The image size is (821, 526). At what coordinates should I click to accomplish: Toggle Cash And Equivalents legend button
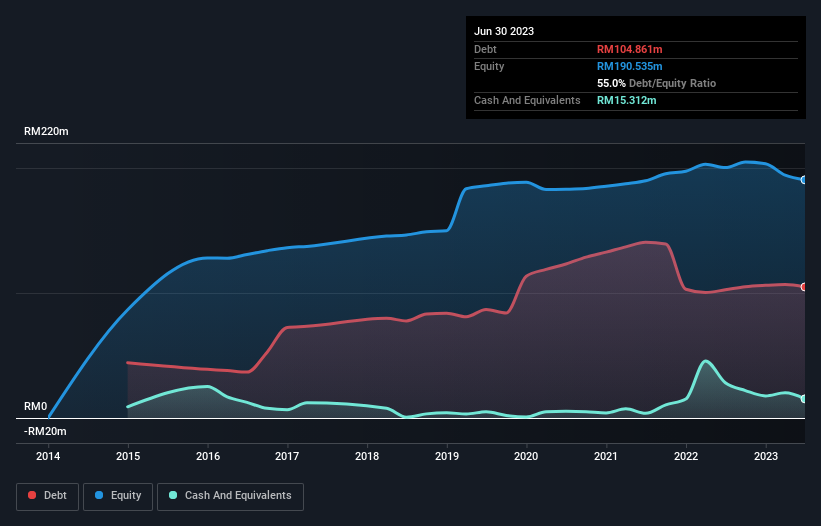click(230, 496)
